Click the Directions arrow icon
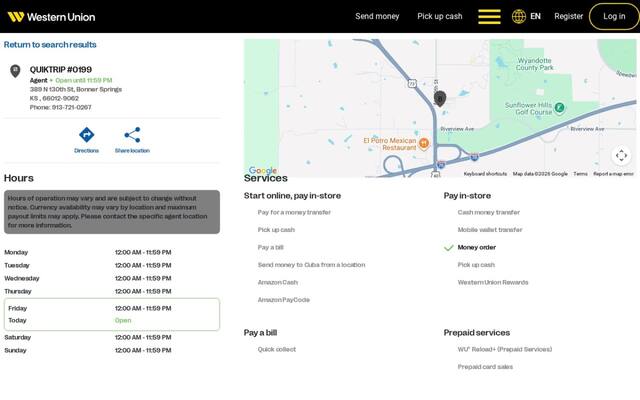 click(x=87, y=135)
